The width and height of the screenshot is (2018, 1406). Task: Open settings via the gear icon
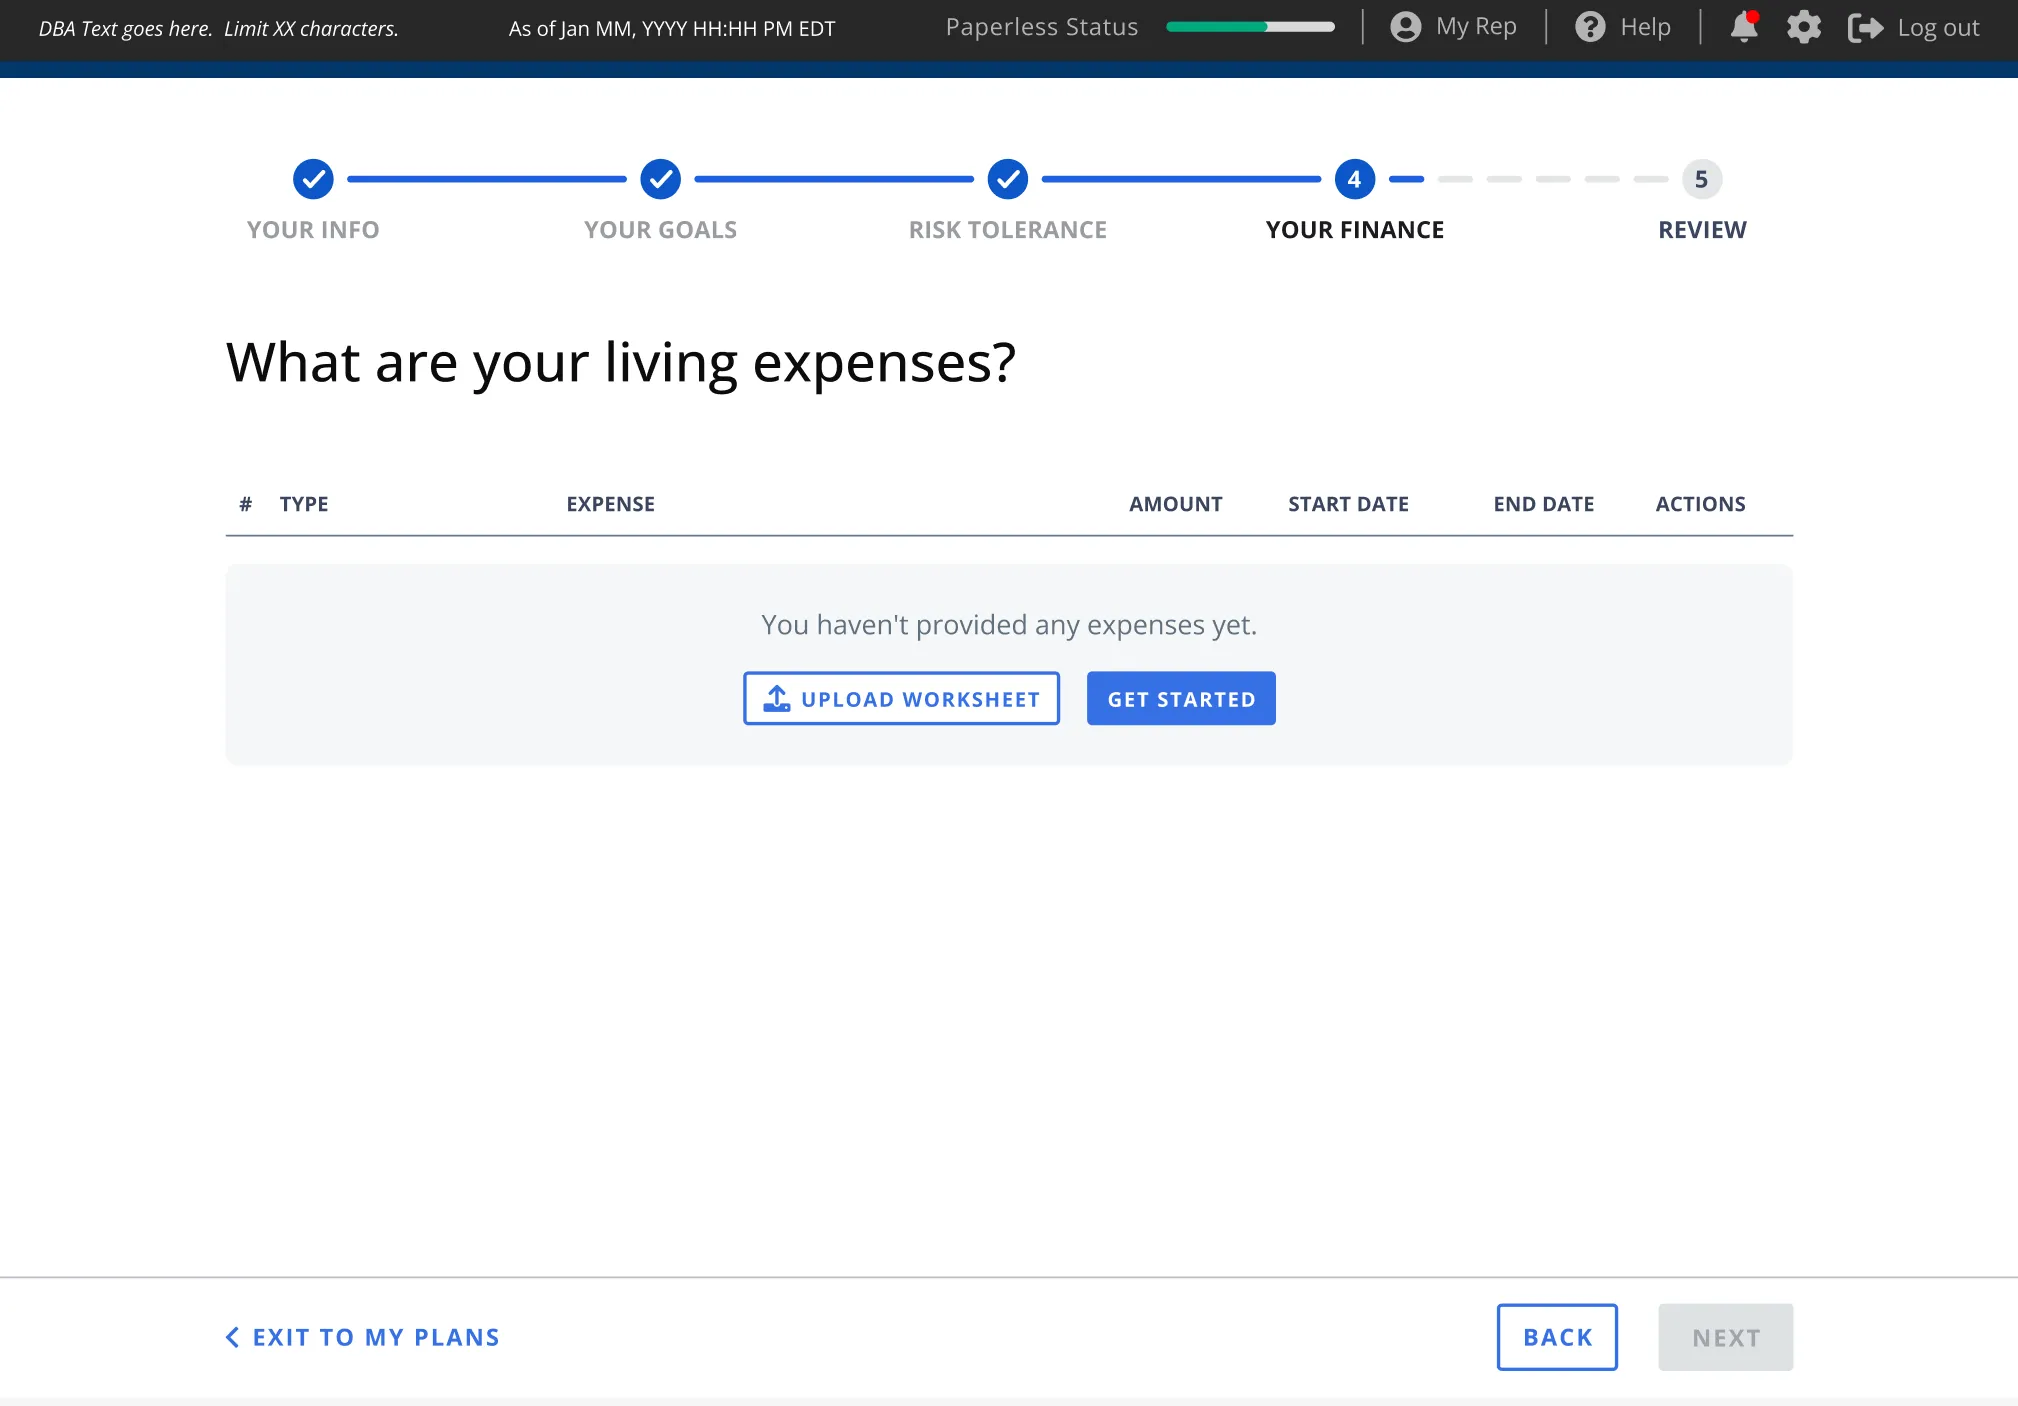pos(1804,27)
